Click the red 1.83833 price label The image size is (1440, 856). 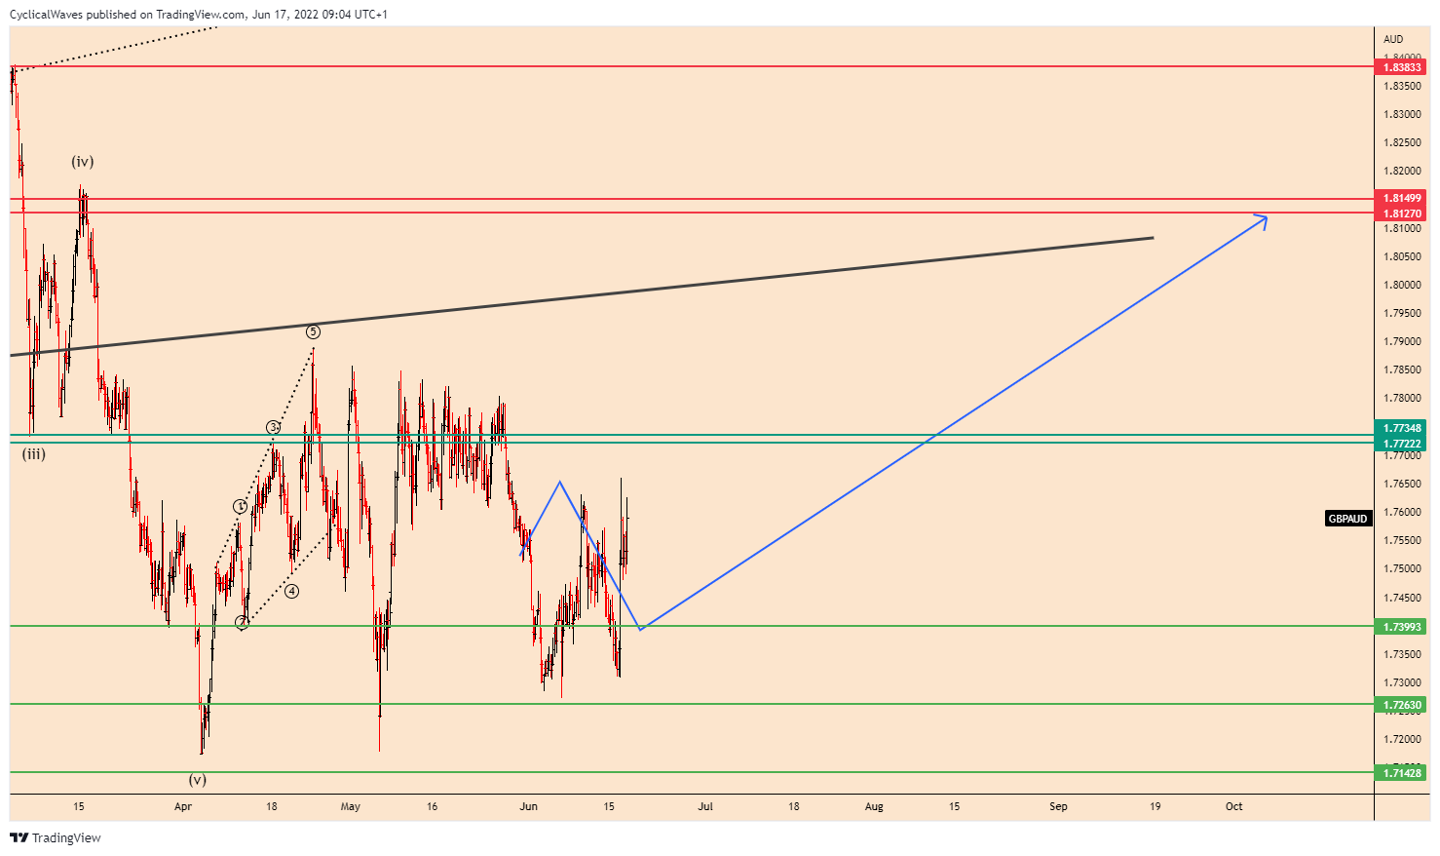coord(1401,67)
